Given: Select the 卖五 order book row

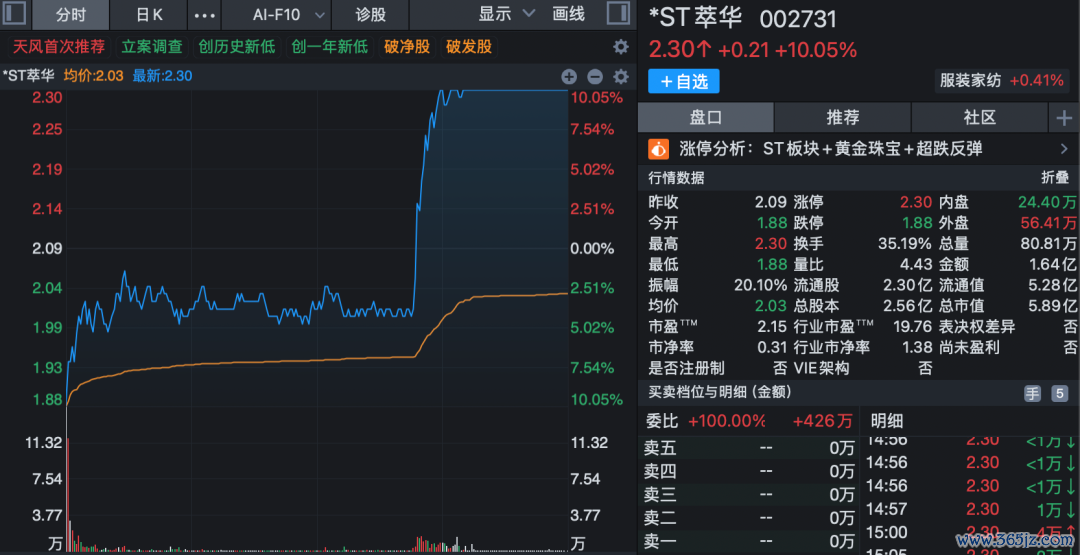Looking at the screenshot, I should (x=749, y=449).
